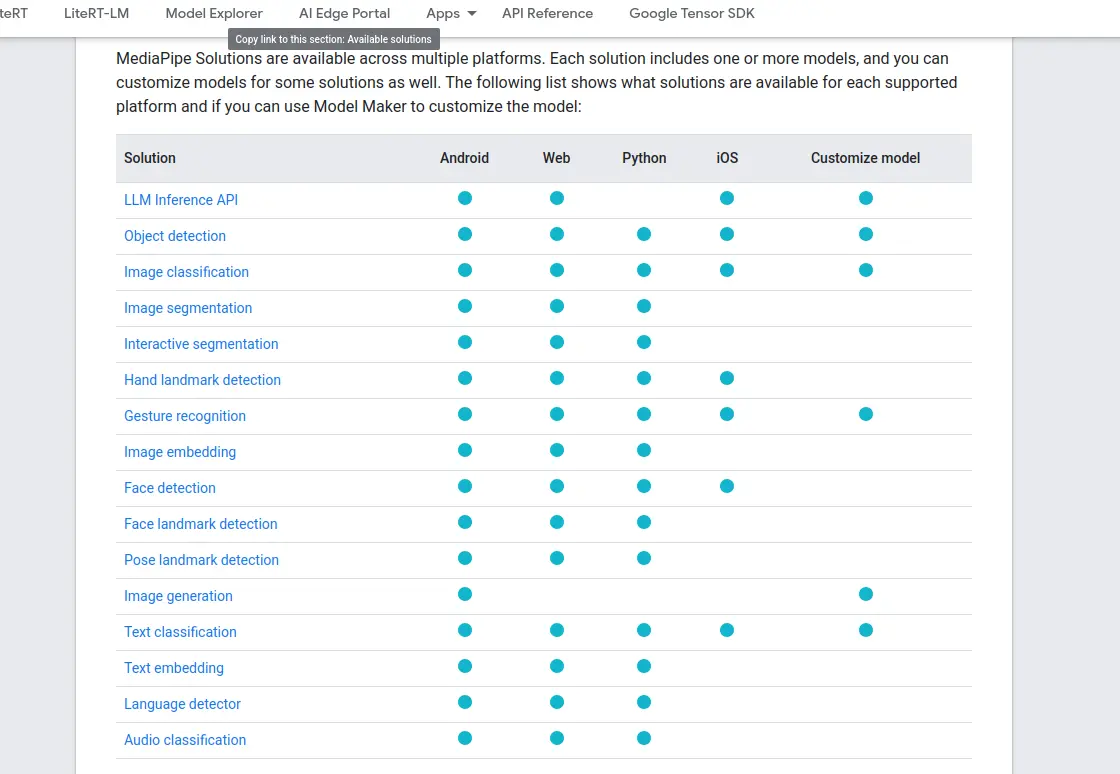
Task: Click the Android dot for Image classification
Action: tap(465, 270)
